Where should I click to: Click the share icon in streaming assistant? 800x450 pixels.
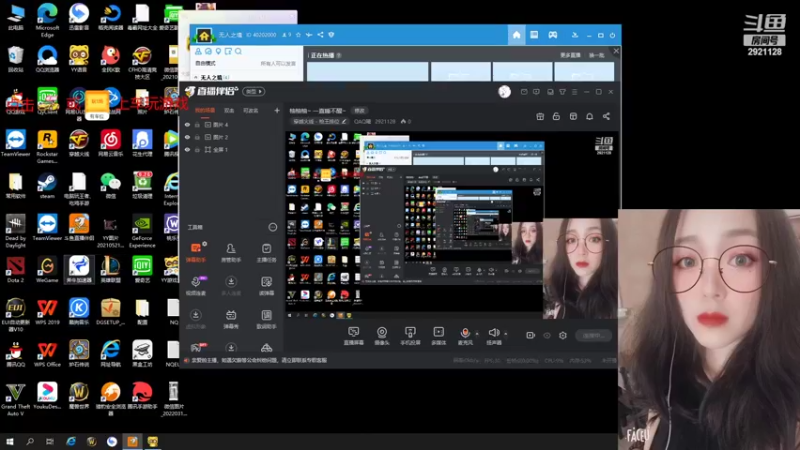click(x=606, y=116)
